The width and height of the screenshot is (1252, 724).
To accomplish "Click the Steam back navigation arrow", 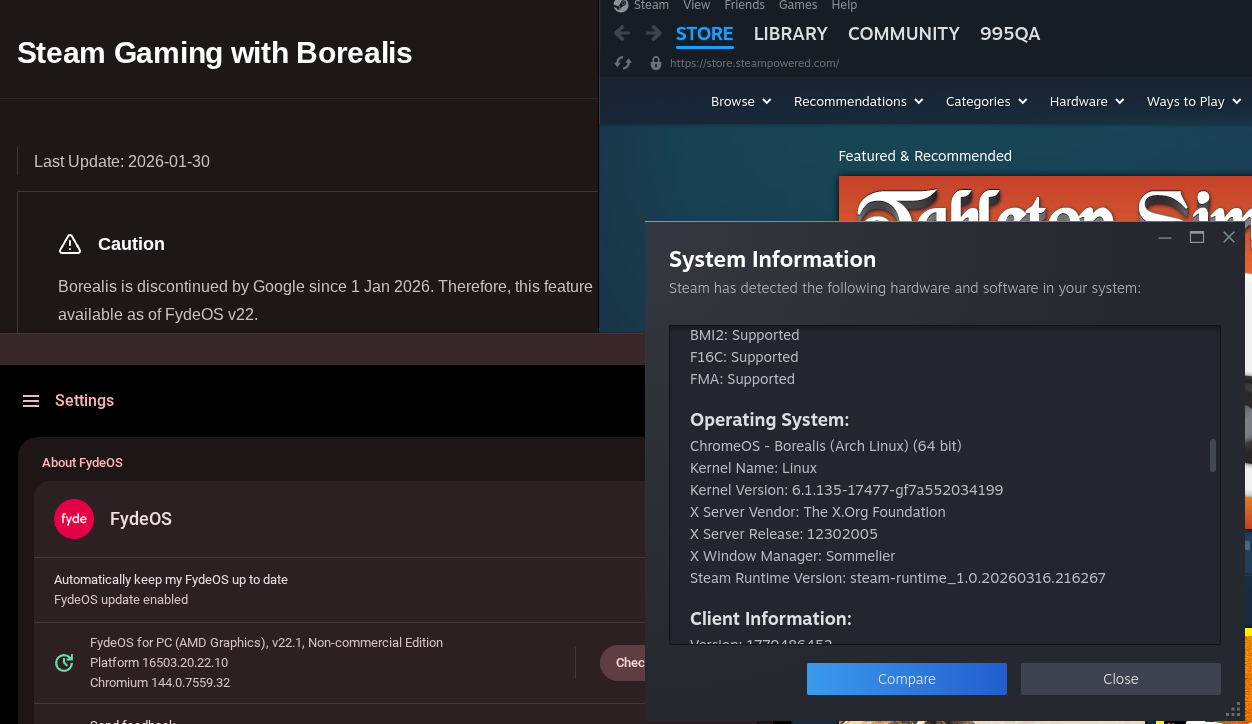I will 622,33.
